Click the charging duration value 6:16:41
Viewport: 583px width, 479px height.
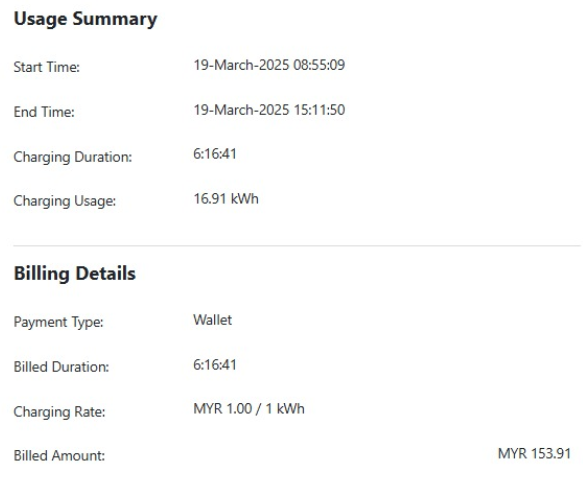(x=215, y=154)
